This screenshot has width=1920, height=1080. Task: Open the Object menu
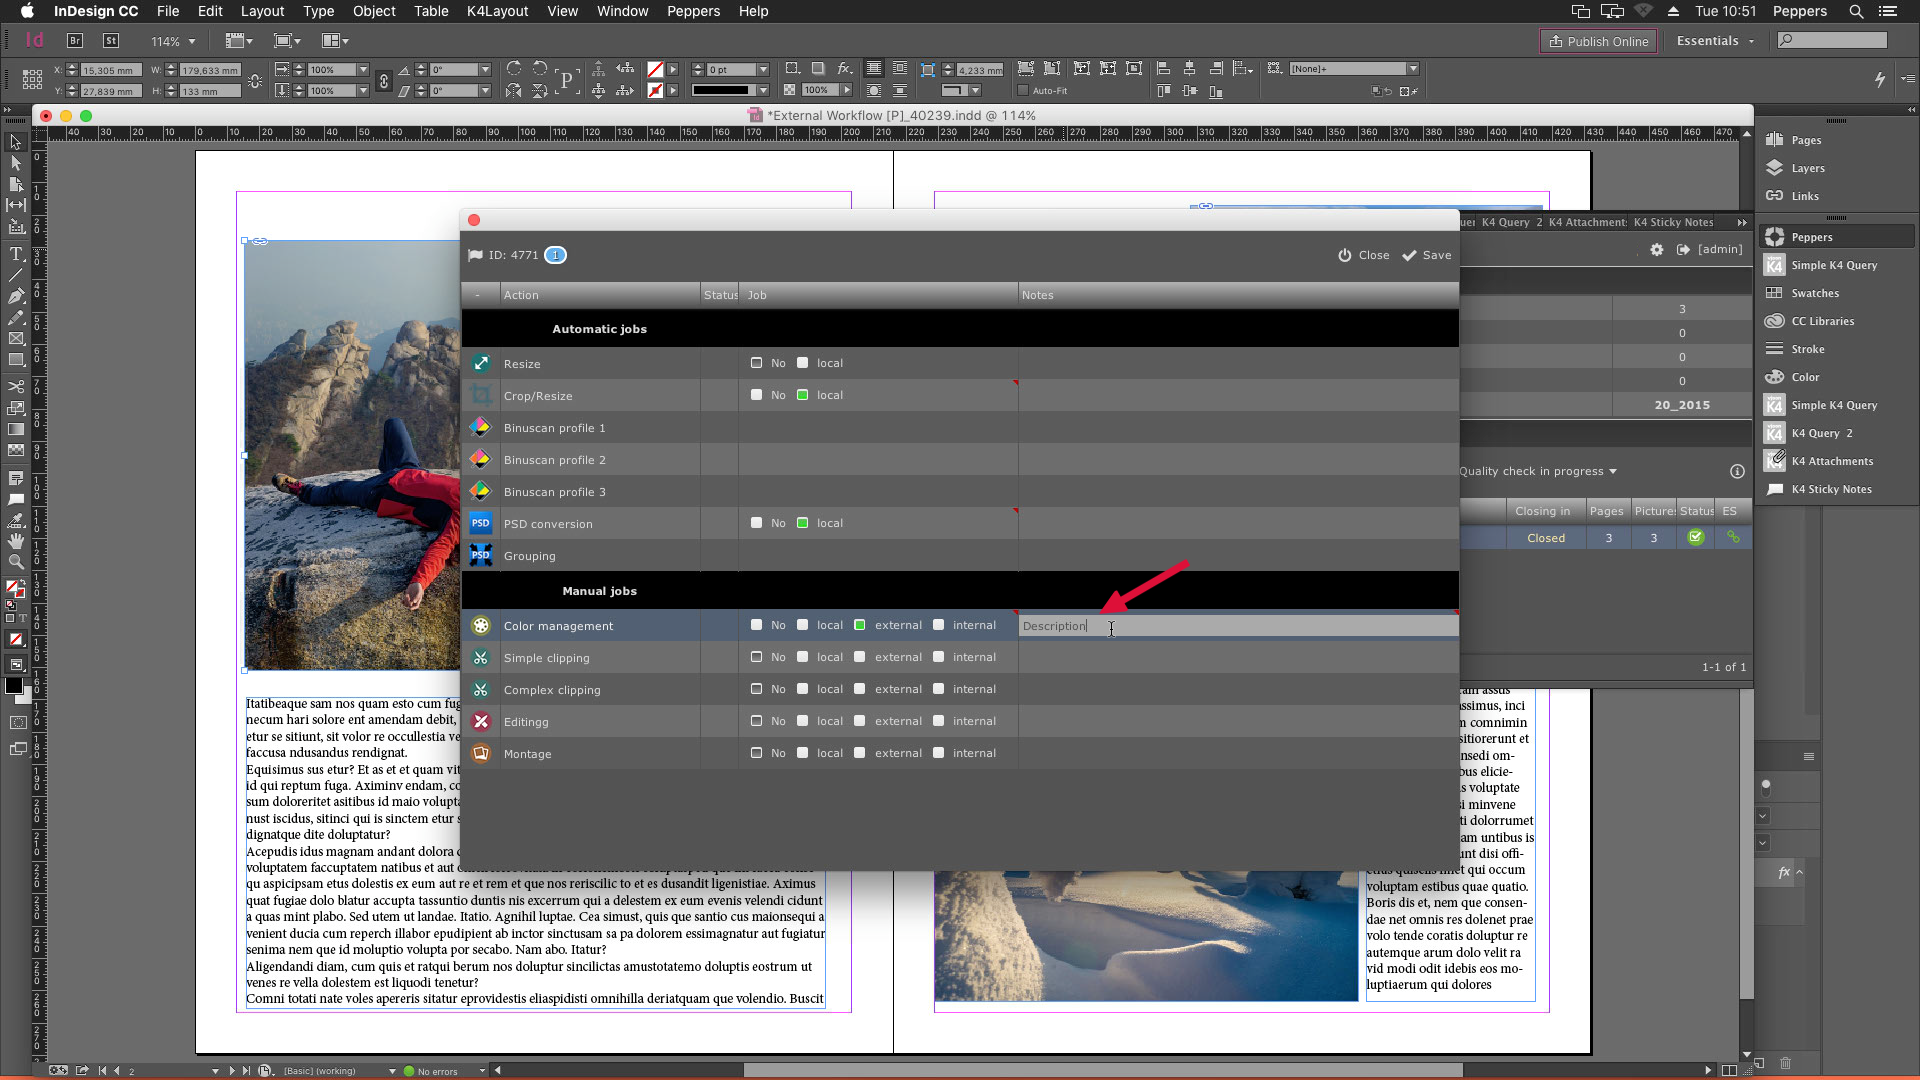(x=374, y=11)
